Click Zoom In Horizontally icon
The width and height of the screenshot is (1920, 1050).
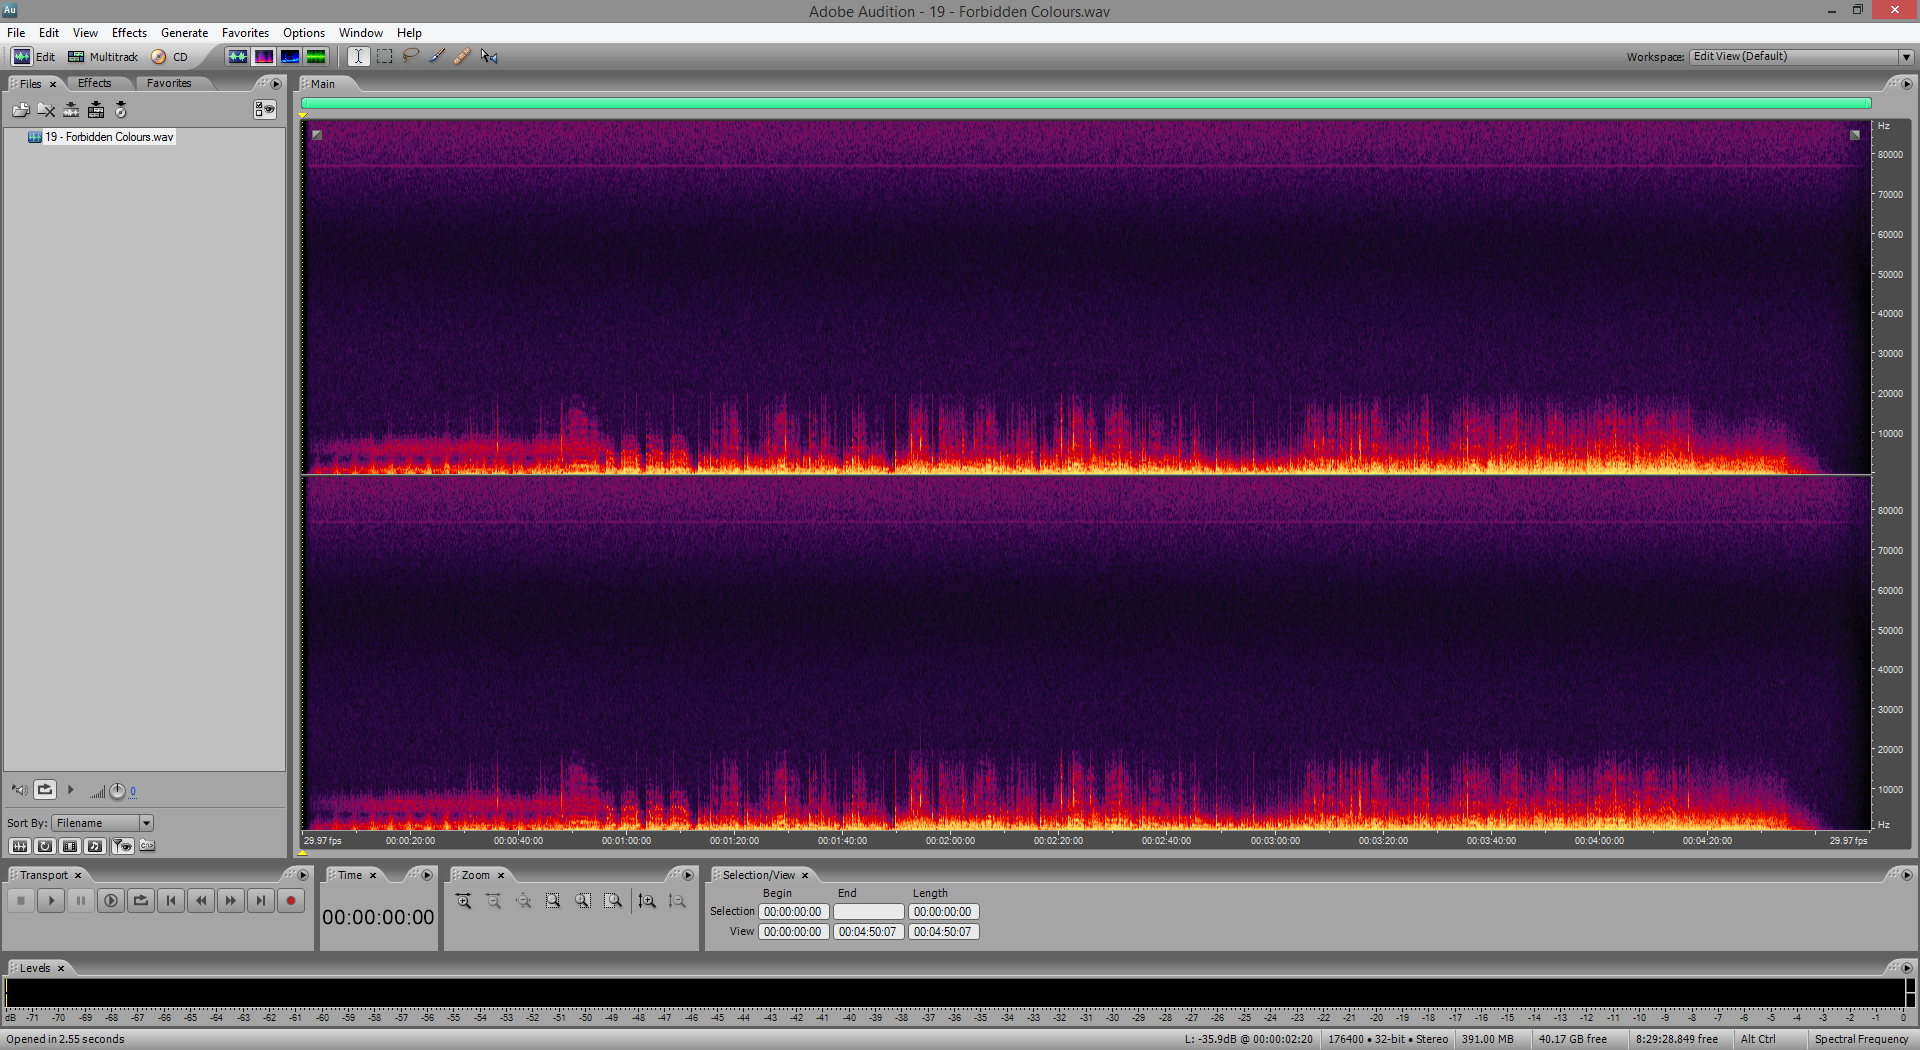tap(464, 901)
